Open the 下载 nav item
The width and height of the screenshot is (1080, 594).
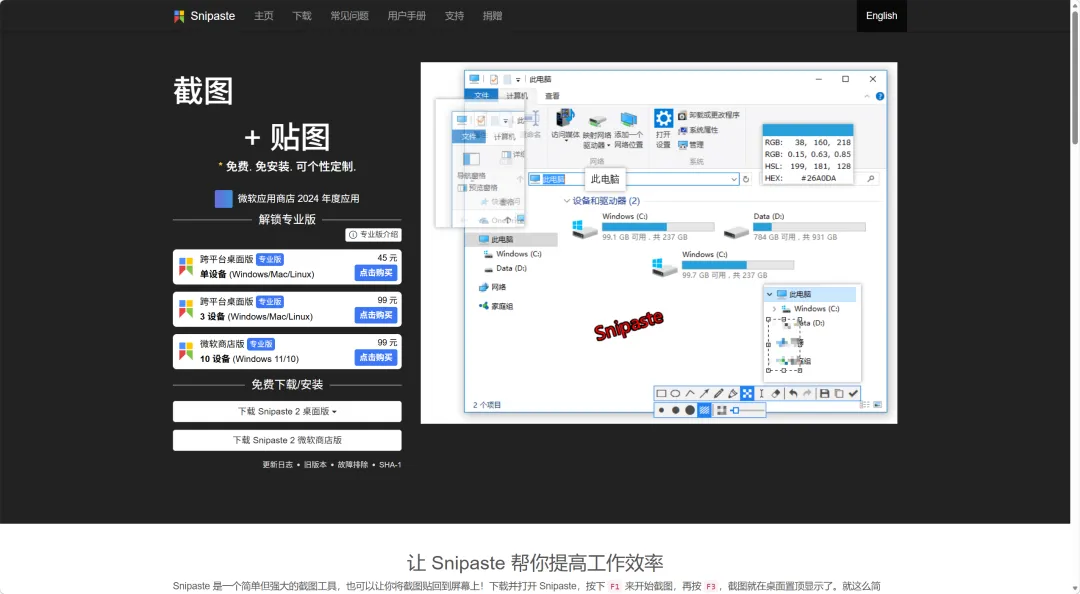[302, 16]
